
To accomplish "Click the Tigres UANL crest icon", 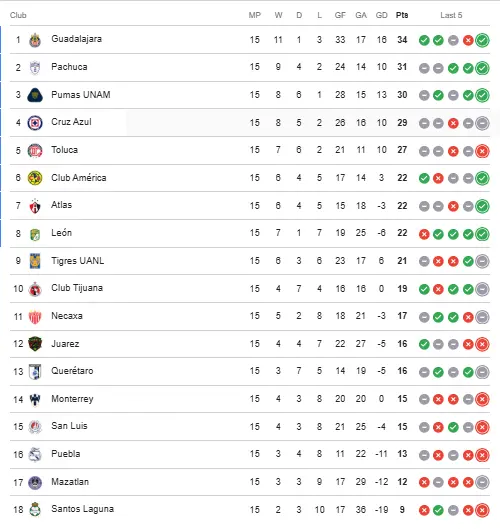I will pos(35,261).
